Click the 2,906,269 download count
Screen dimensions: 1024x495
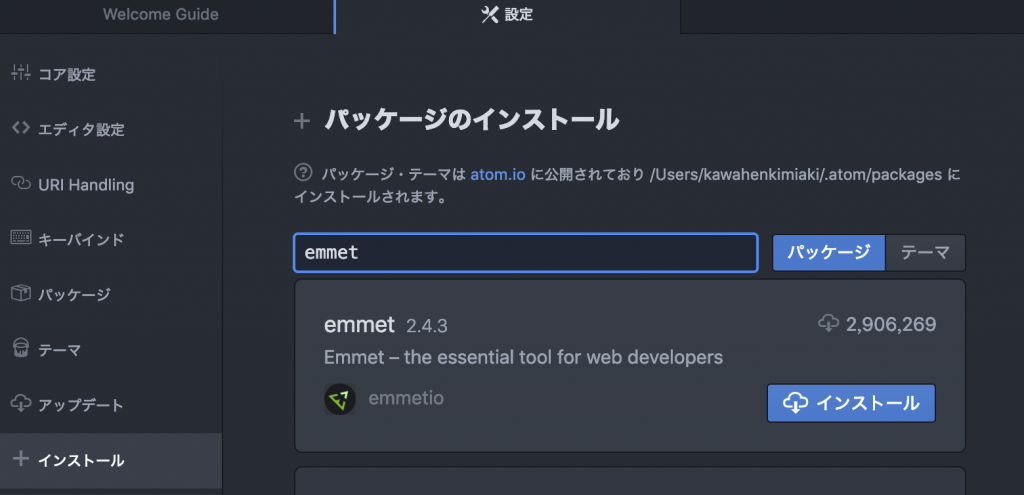(891, 324)
